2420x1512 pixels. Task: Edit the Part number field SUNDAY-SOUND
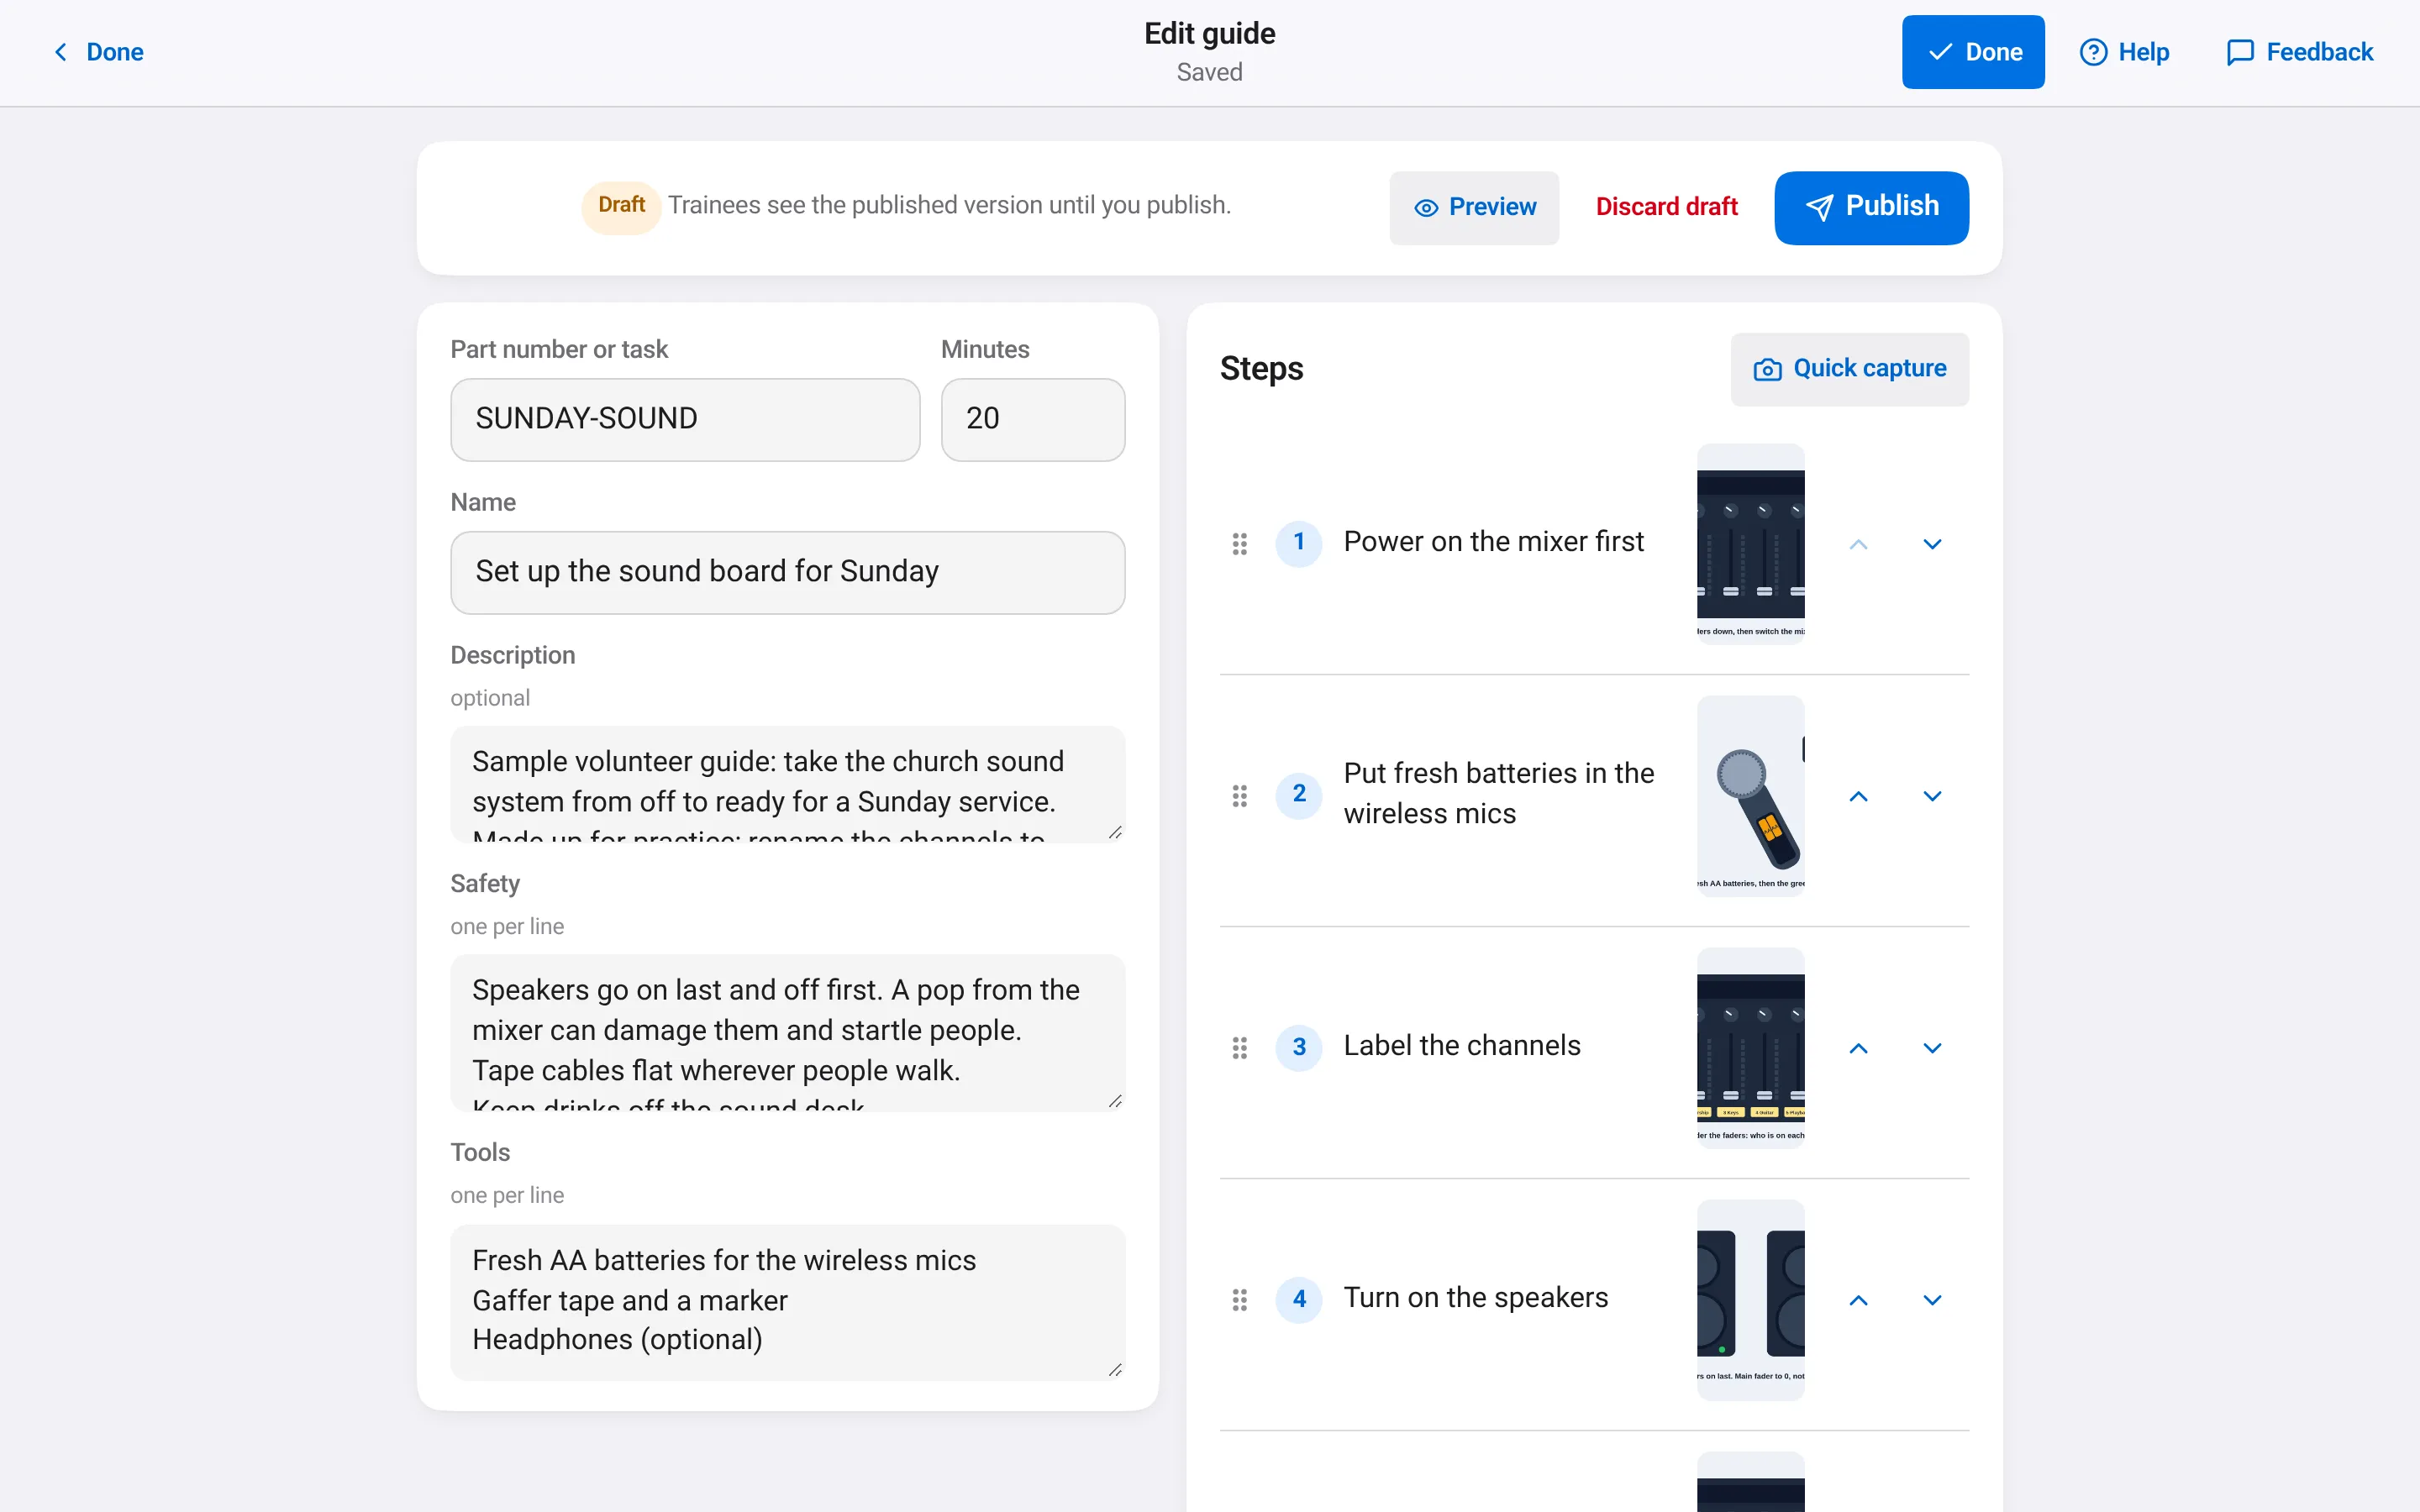point(685,419)
